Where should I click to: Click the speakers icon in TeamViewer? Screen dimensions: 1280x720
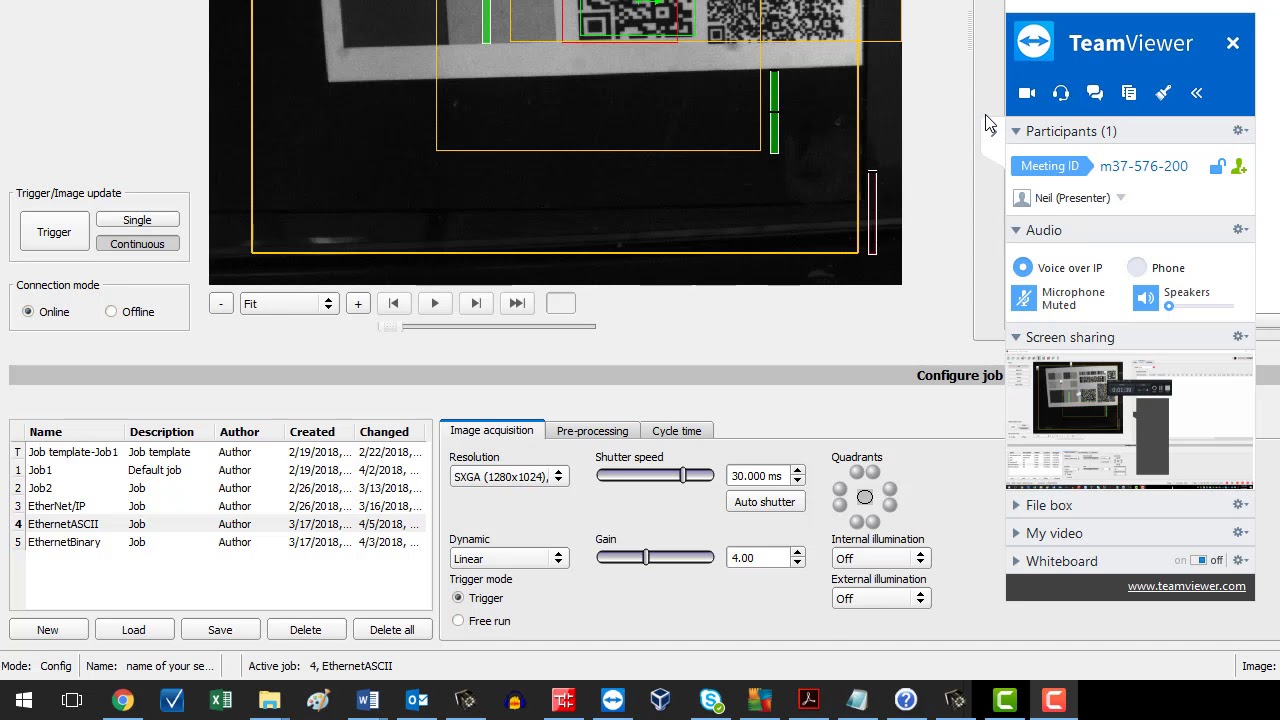(x=1145, y=298)
